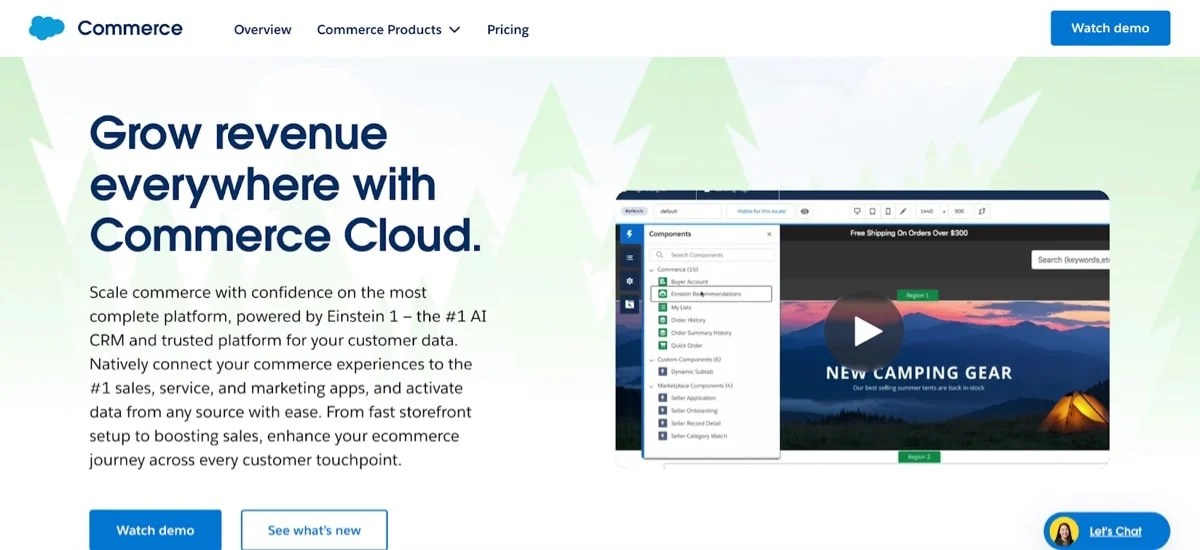Click the theme sidebar icon below the gear
The image size is (1200, 550).
[629, 304]
